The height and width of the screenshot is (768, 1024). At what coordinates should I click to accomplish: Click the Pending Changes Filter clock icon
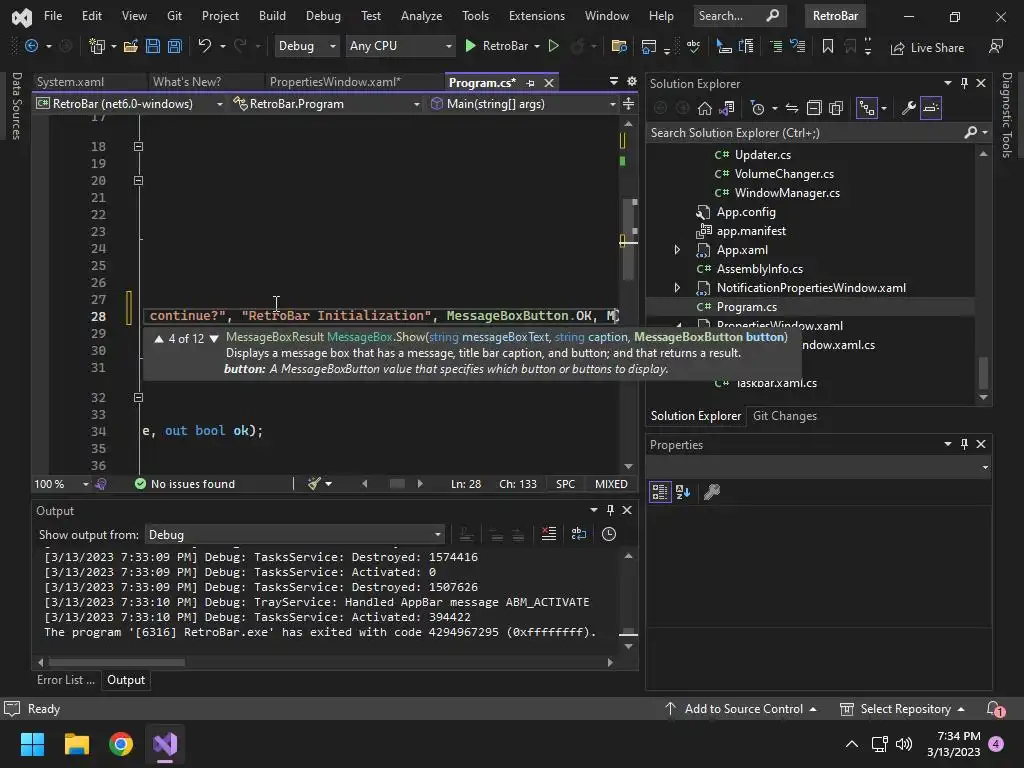(758, 108)
